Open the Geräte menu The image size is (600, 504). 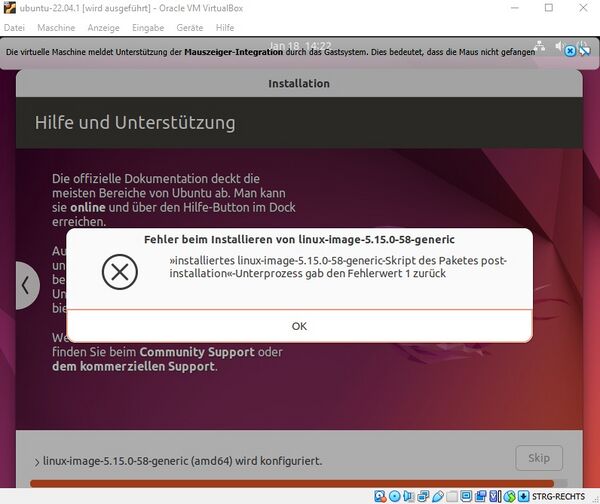coord(189,28)
